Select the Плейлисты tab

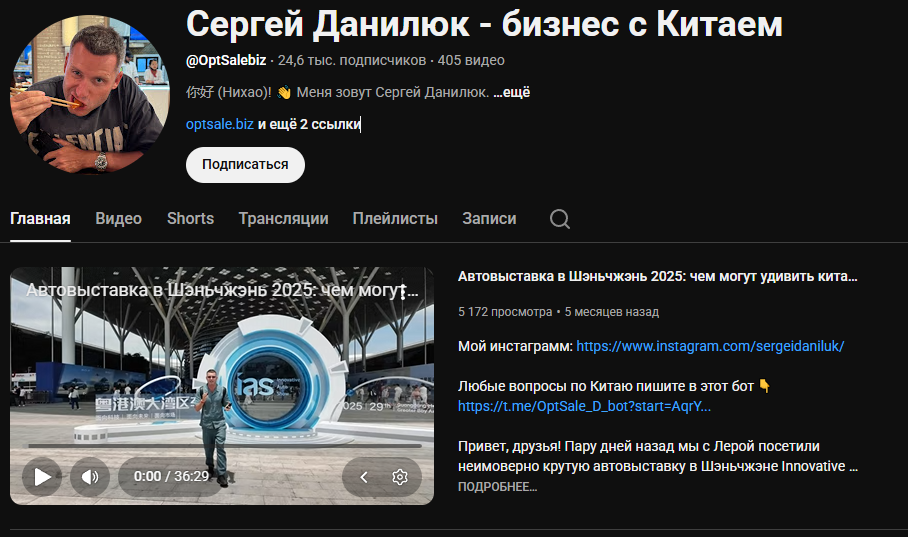[395, 219]
